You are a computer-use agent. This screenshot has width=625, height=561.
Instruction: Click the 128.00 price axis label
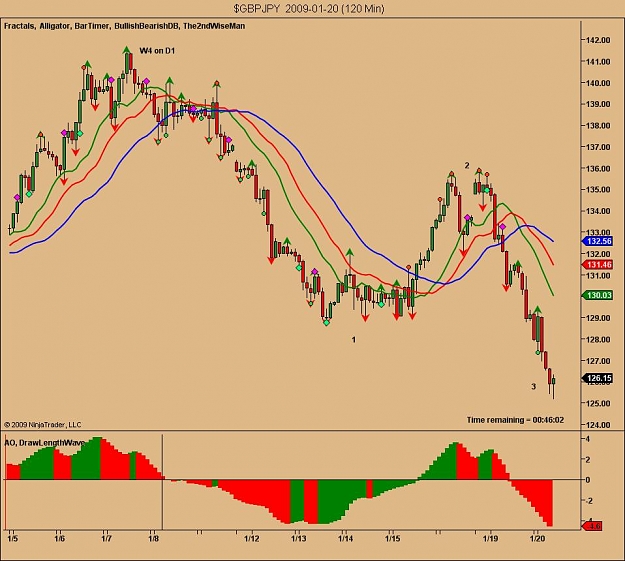click(598, 339)
